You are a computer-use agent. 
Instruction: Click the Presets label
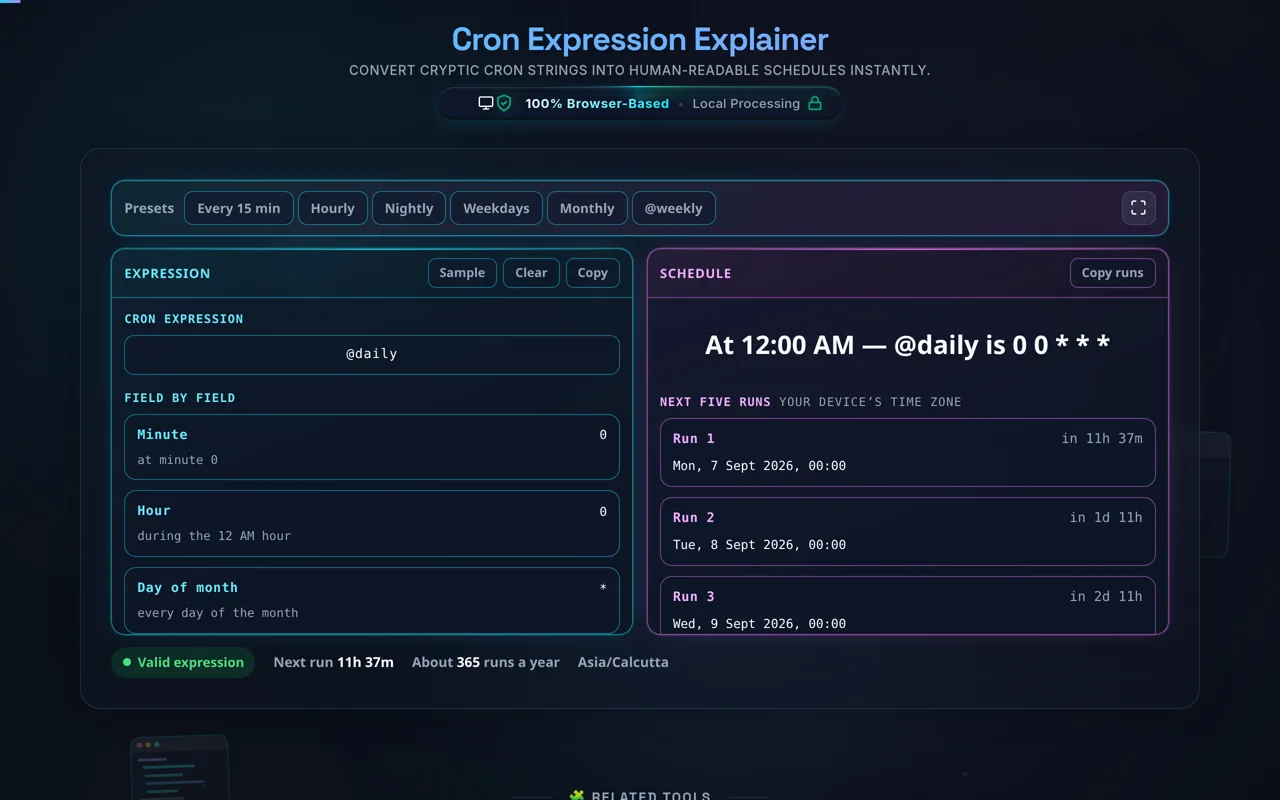[x=149, y=208]
